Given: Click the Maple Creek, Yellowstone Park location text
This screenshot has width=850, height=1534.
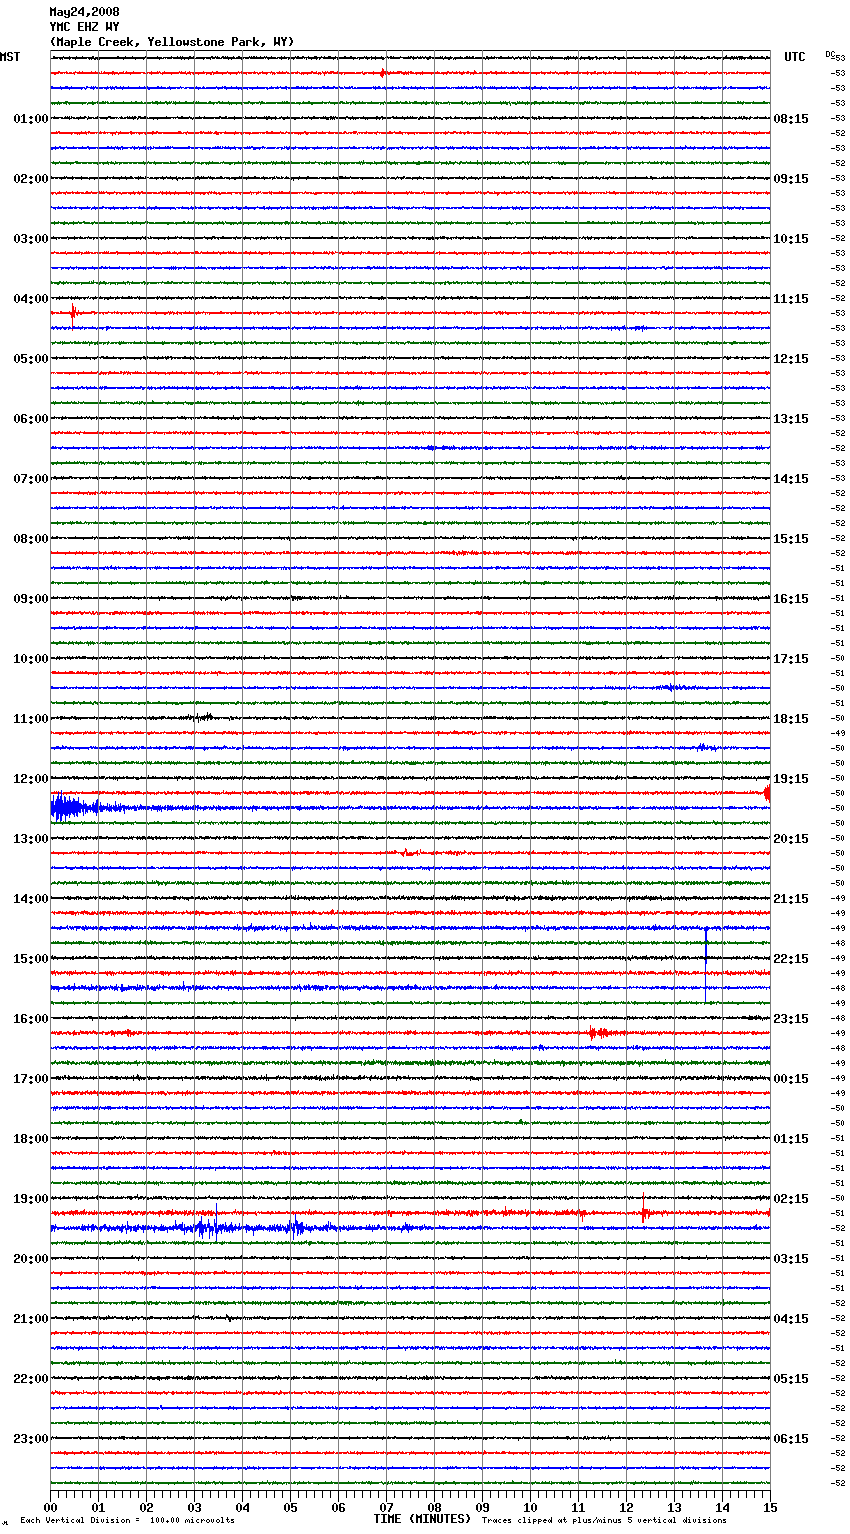Looking at the screenshot, I should click(172, 42).
